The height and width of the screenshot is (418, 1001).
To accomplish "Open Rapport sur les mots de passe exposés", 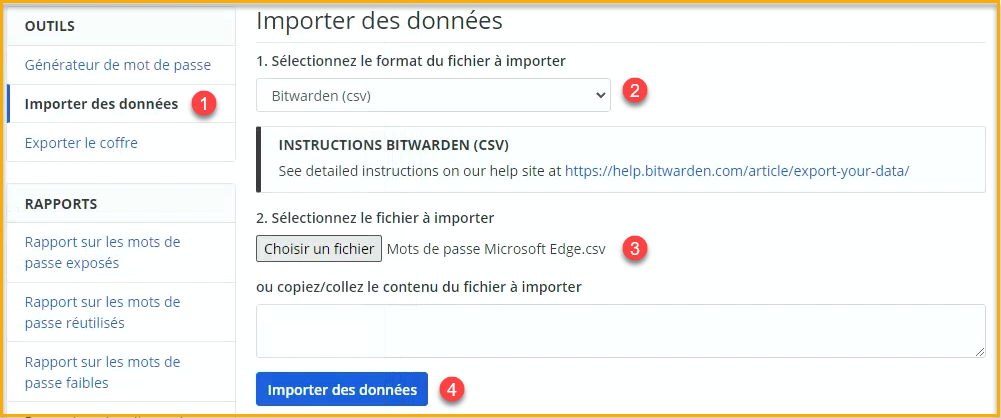I will point(102,253).
